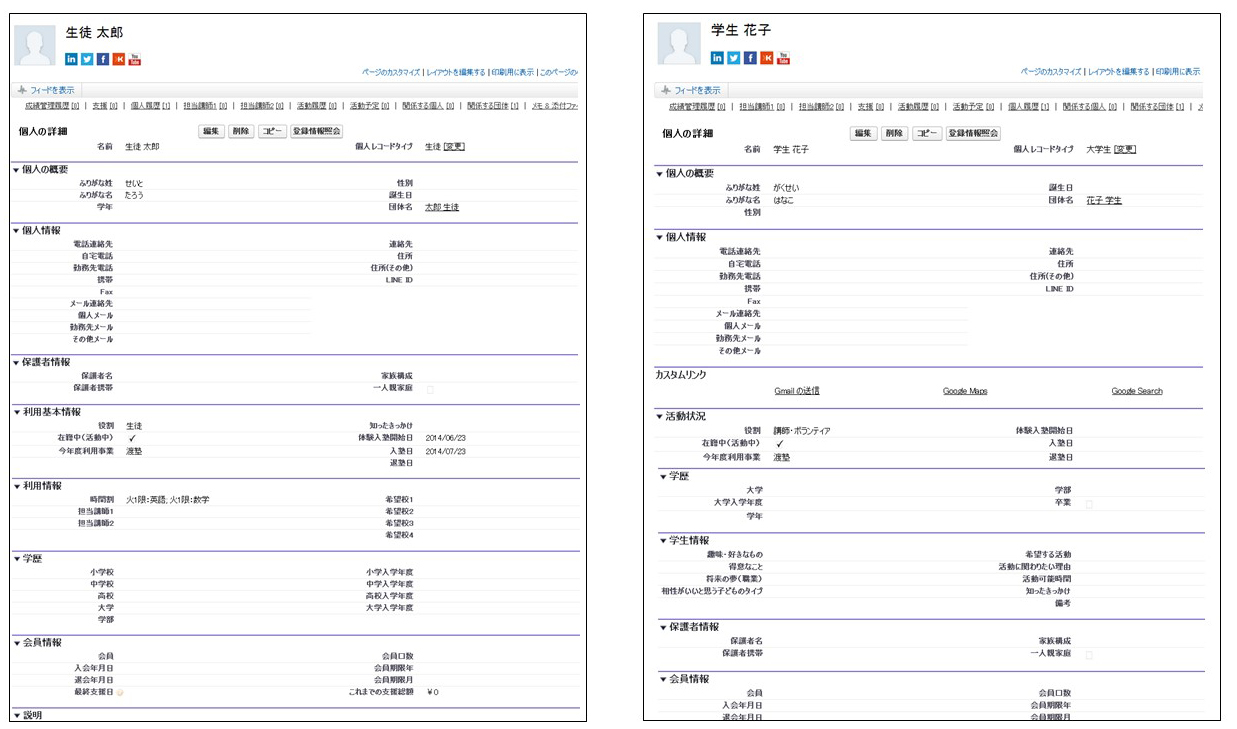
Task: Open Google Maps custom link
Action: coord(965,391)
